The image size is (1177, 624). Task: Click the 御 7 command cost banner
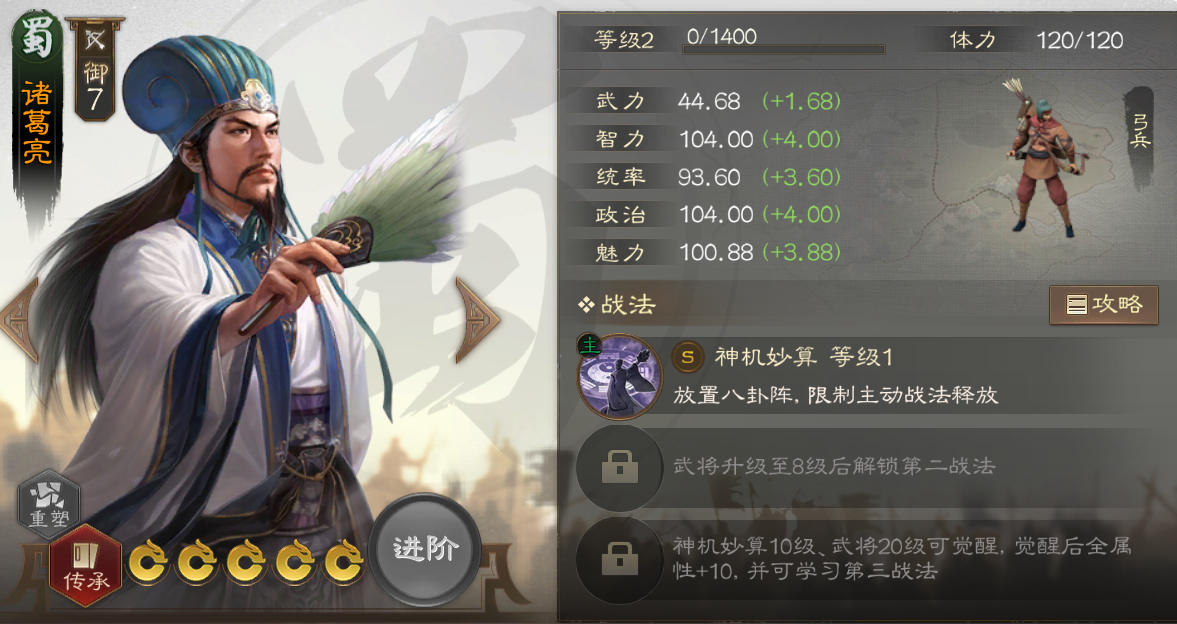click(95, 70)
